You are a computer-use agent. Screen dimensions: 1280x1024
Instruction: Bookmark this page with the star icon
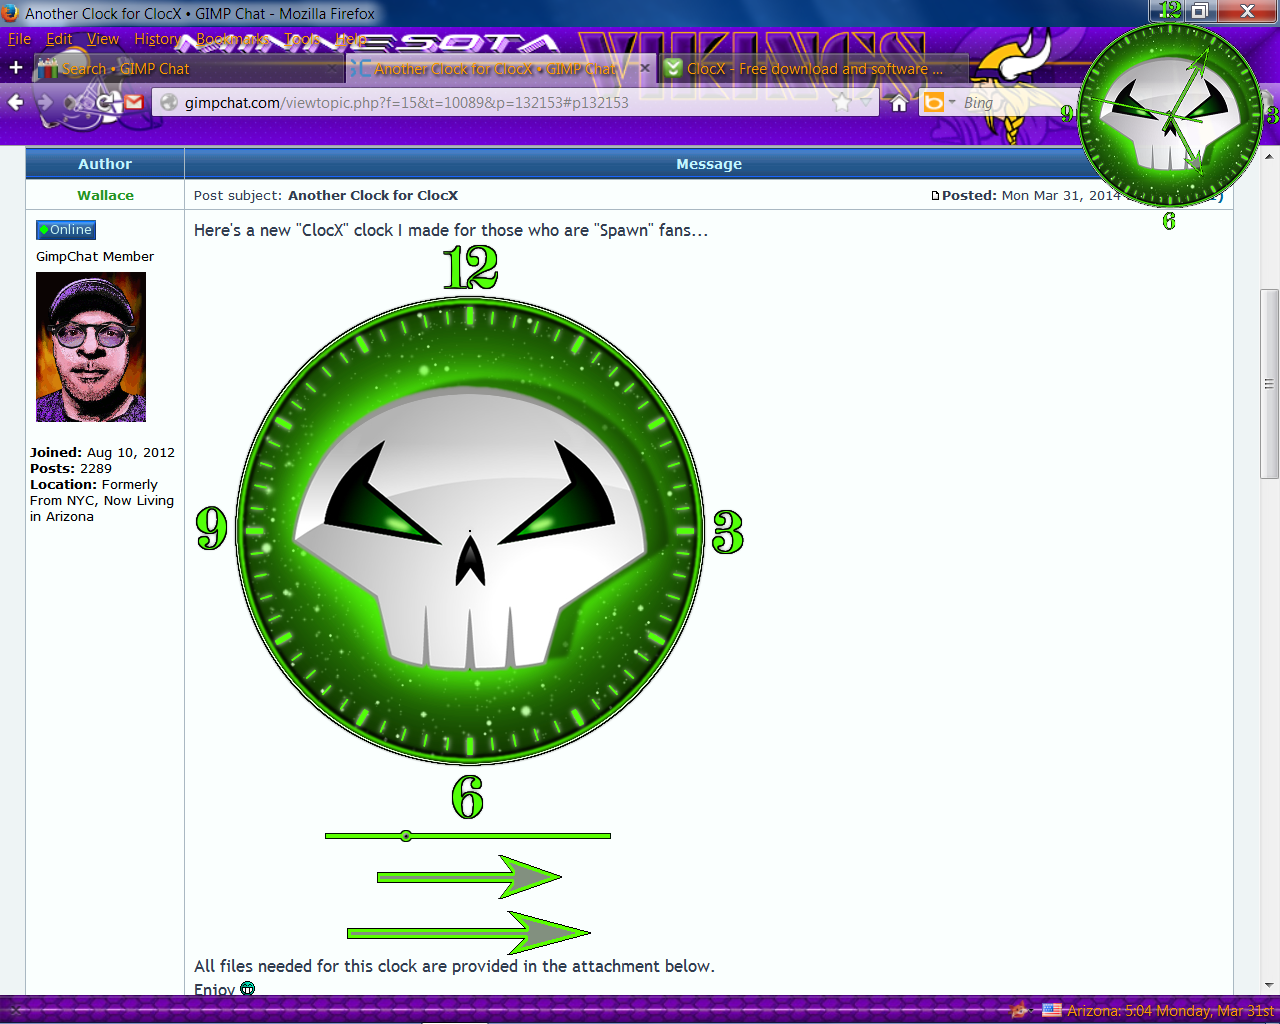click(x=842, y=102)
